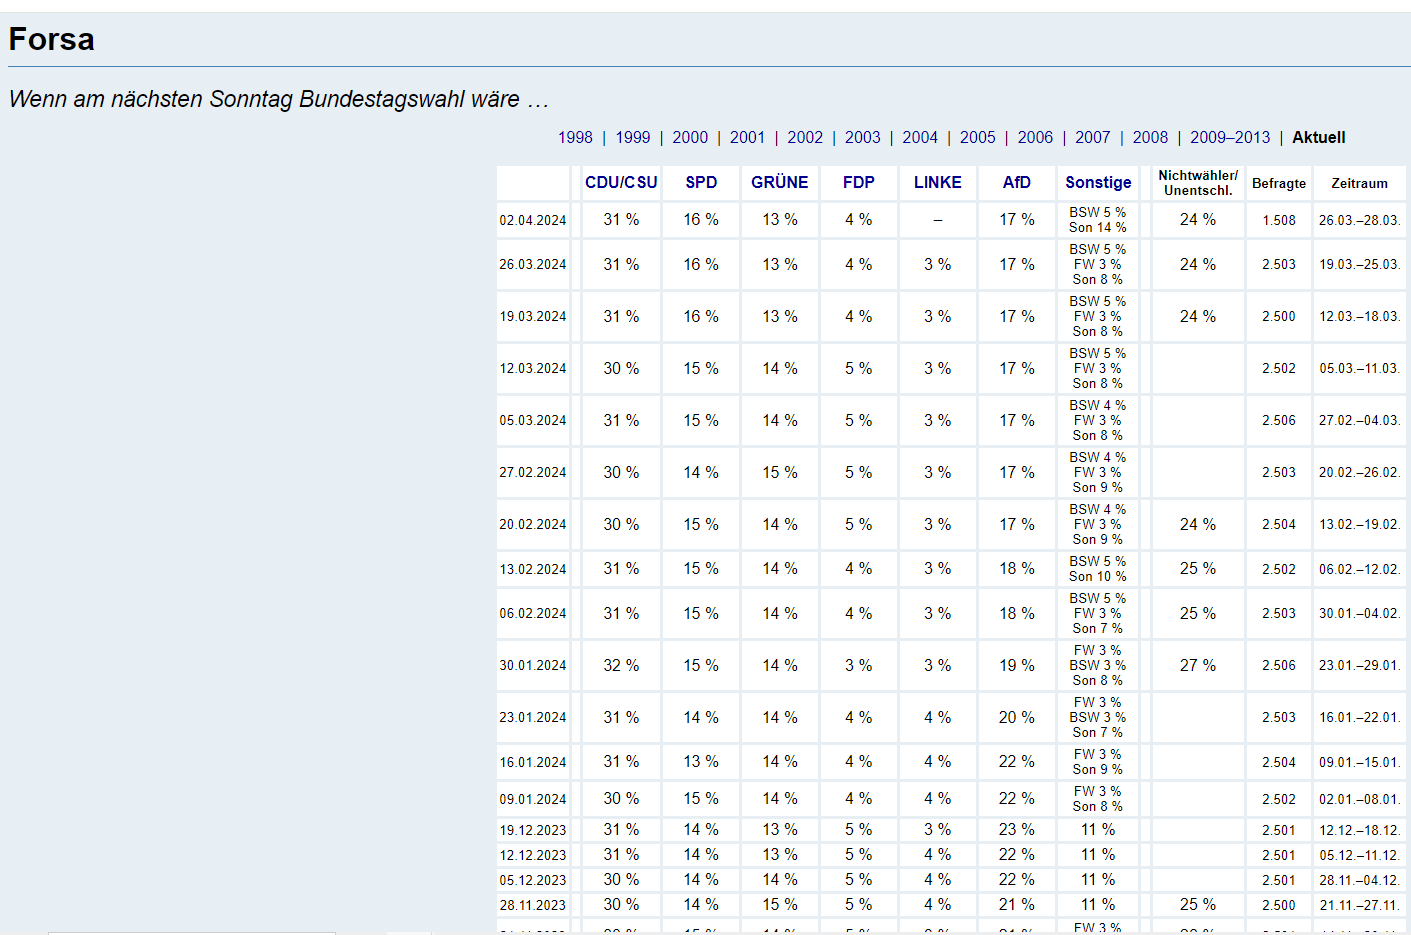1411x935 pixels.
Task: Select the date cell 09.01.2024
Action: tap(533, 799)
